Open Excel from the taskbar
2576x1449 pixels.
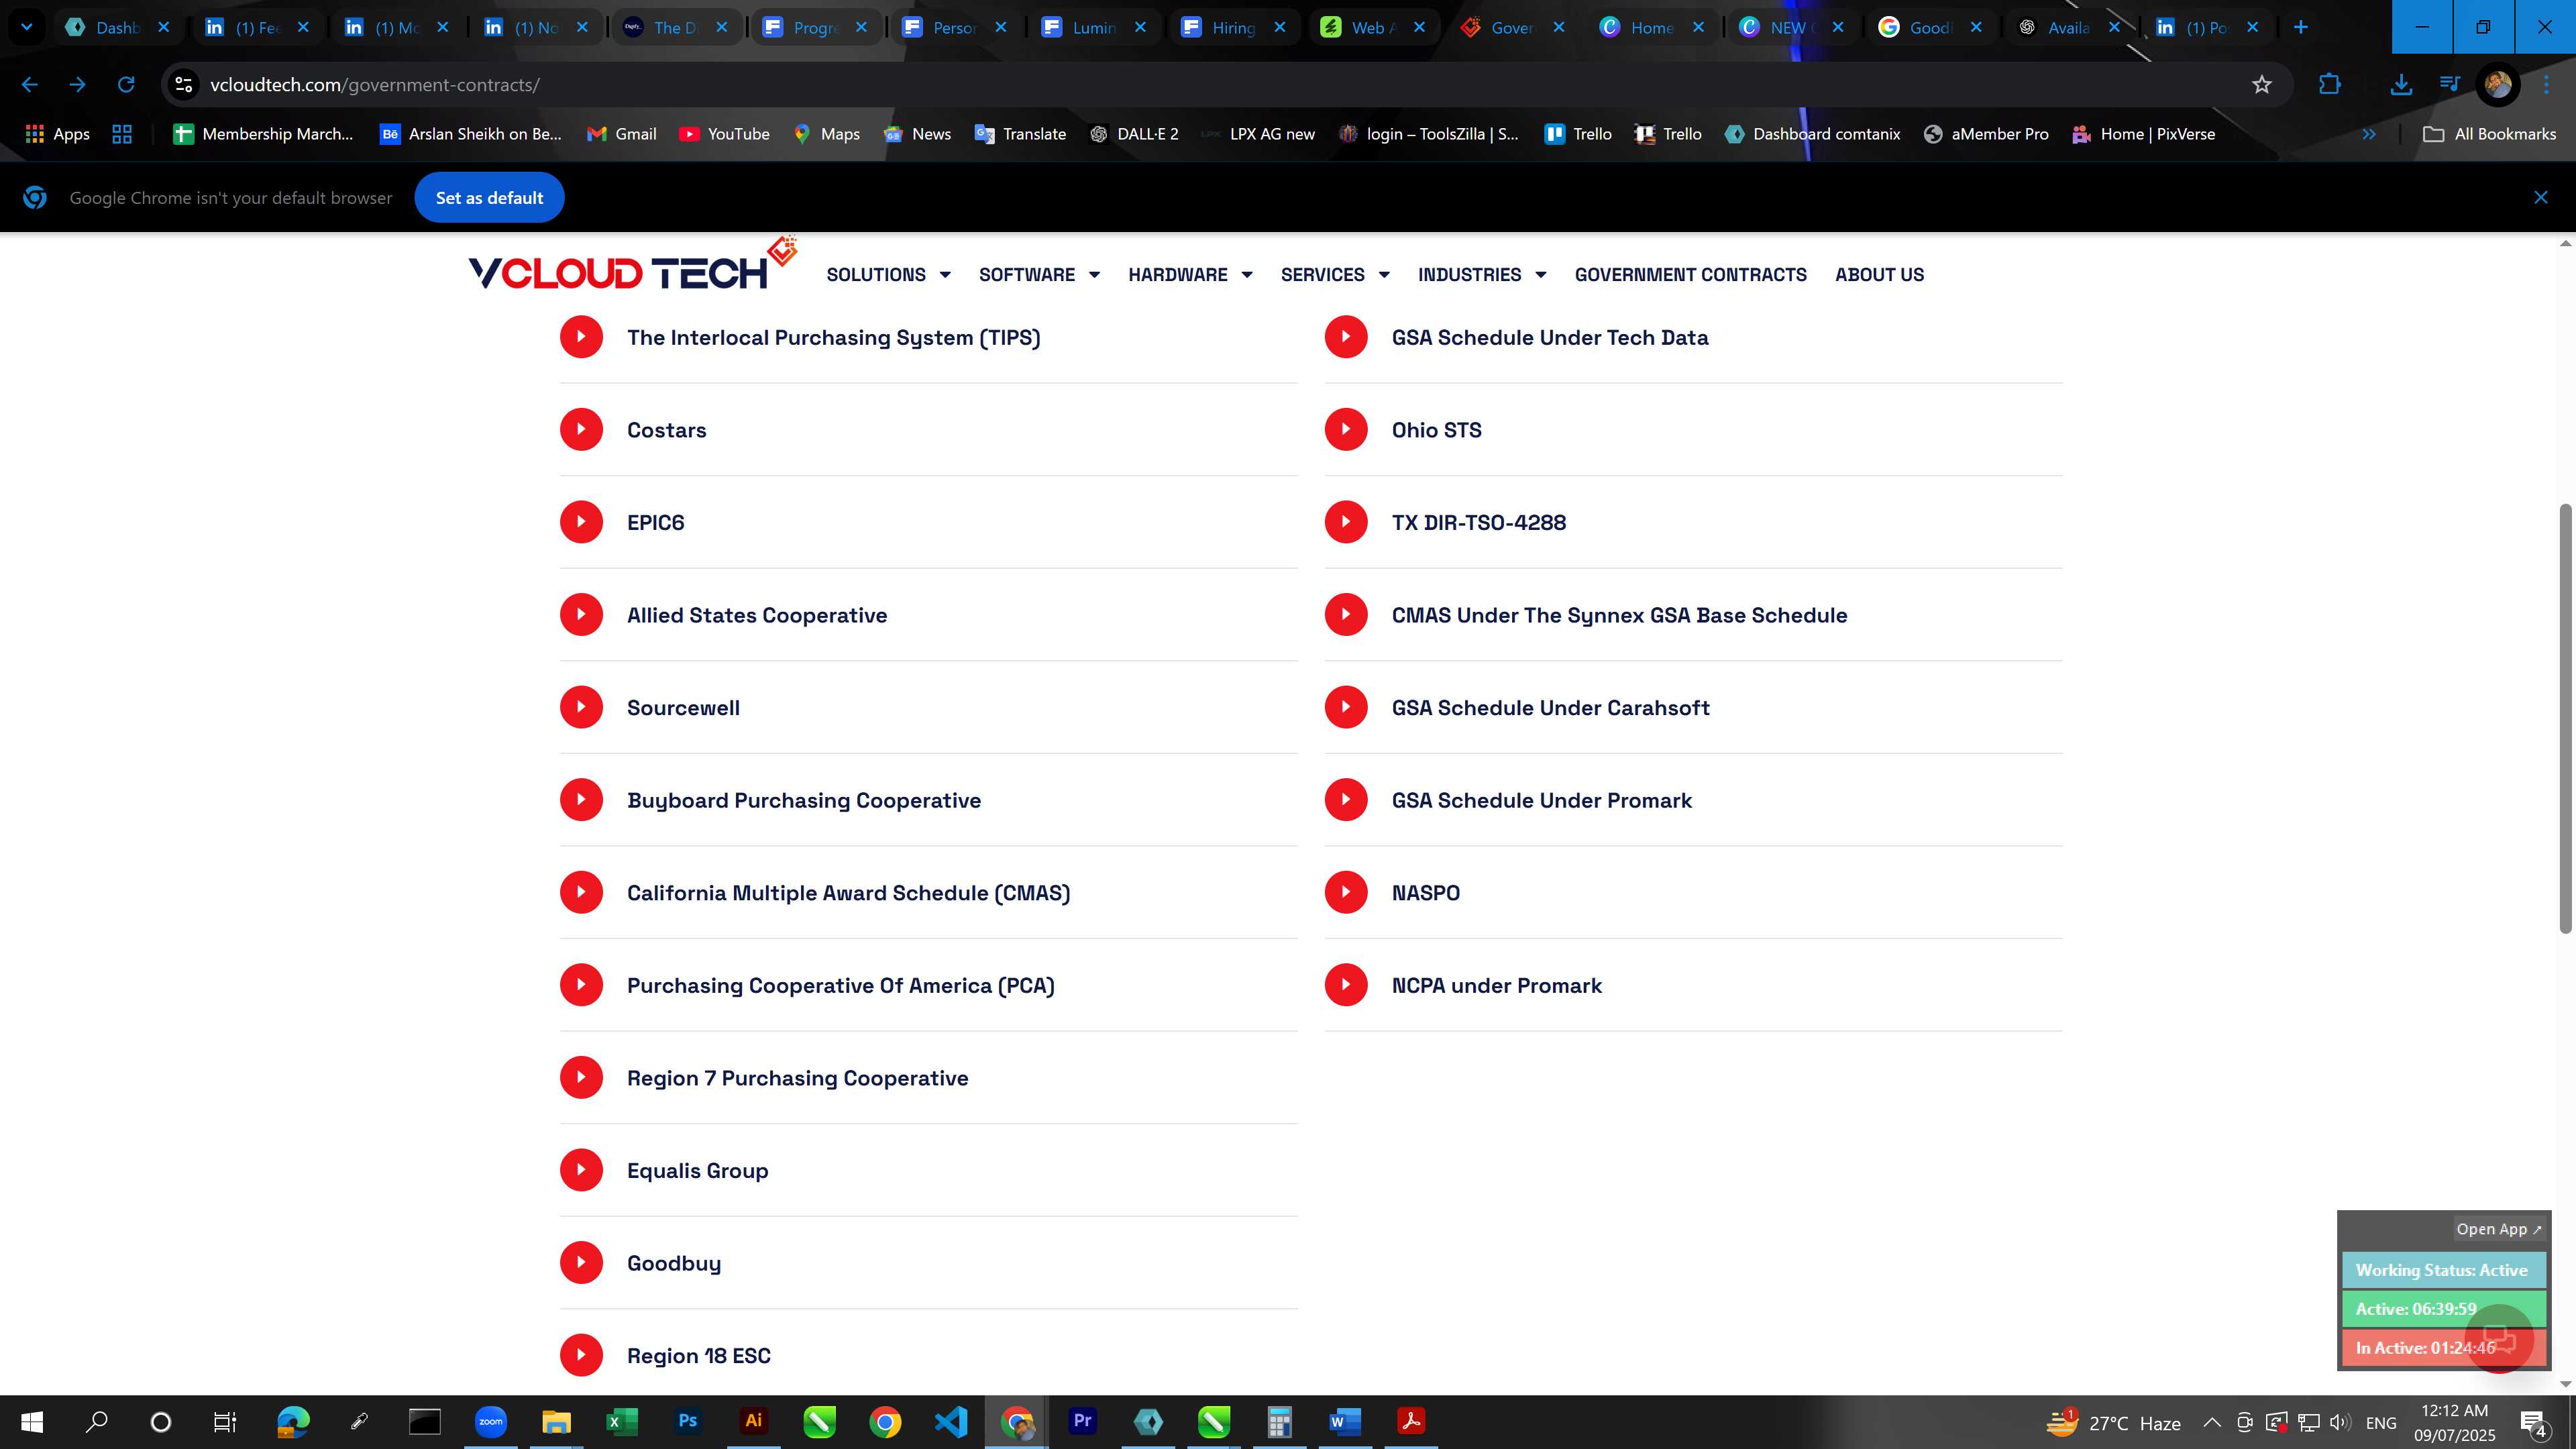[x=621, y=1421]
